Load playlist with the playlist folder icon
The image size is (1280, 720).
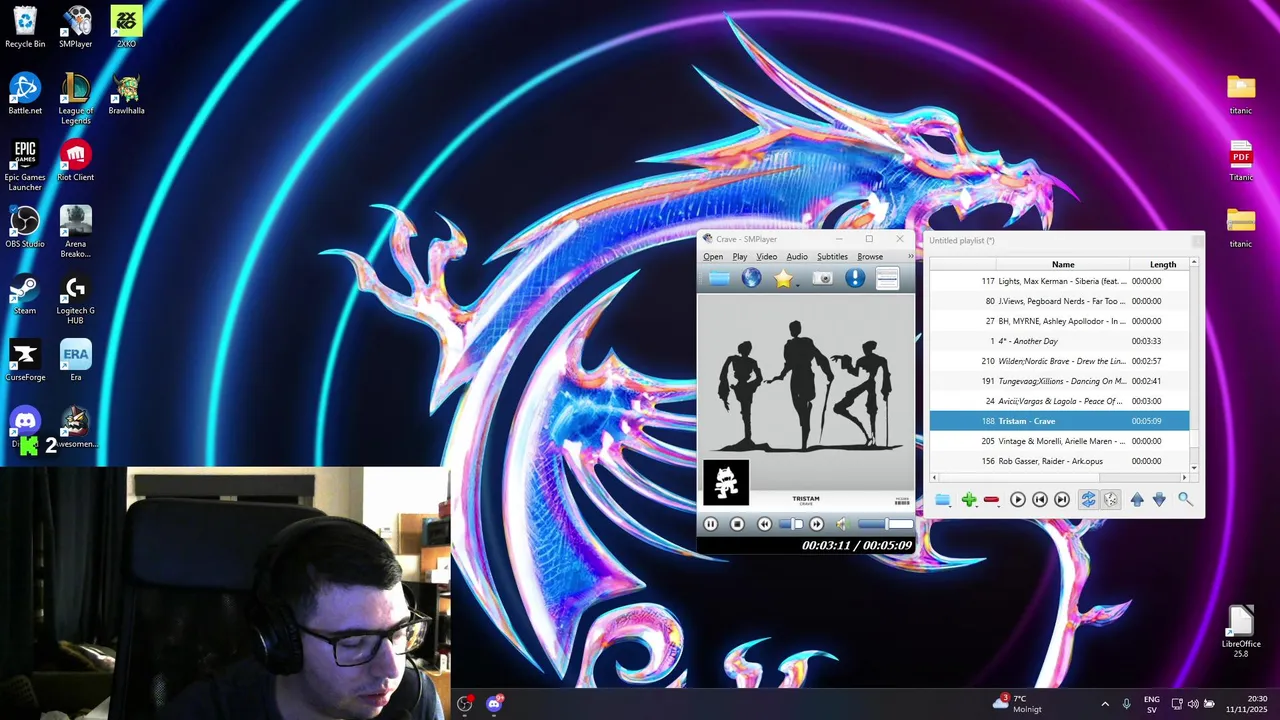942,499
